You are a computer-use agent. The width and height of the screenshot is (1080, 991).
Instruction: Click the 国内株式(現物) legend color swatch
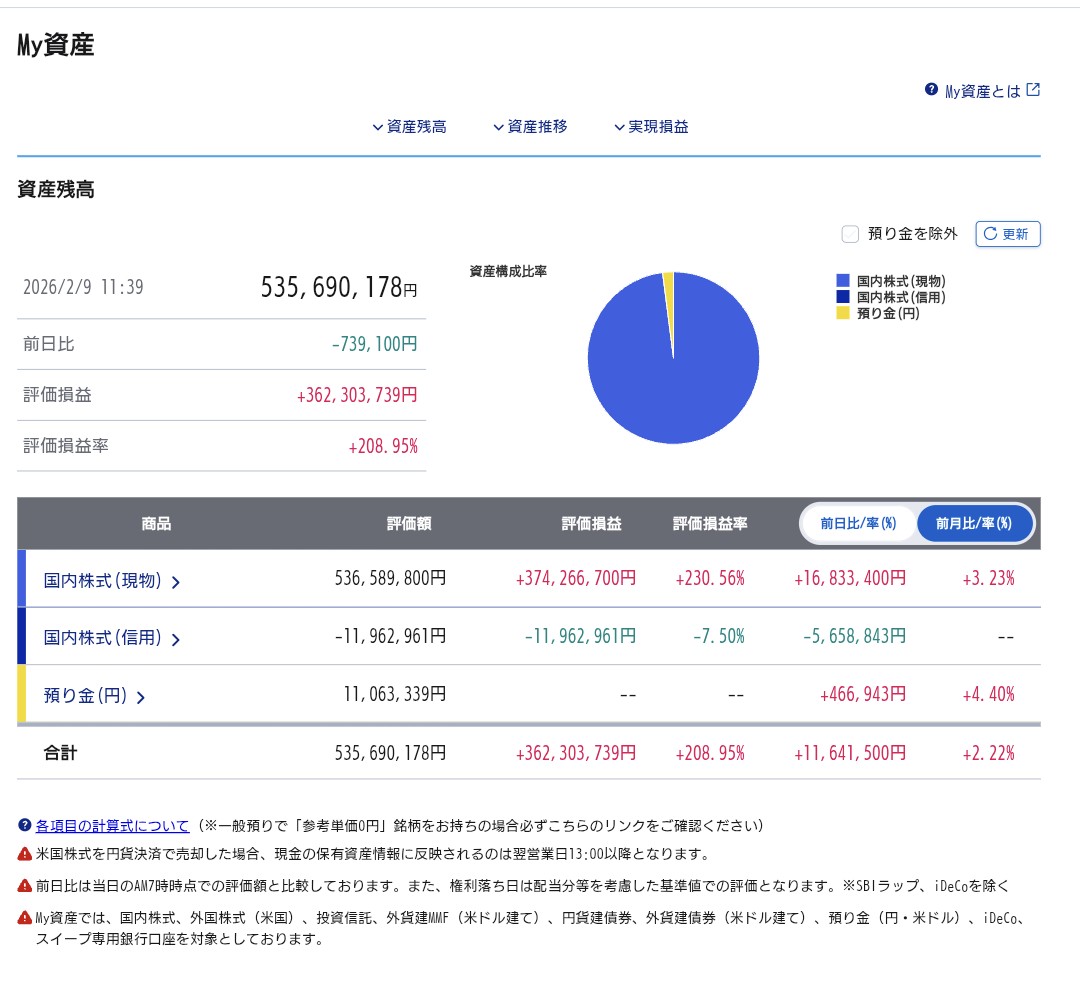click(x=843, y=281)
